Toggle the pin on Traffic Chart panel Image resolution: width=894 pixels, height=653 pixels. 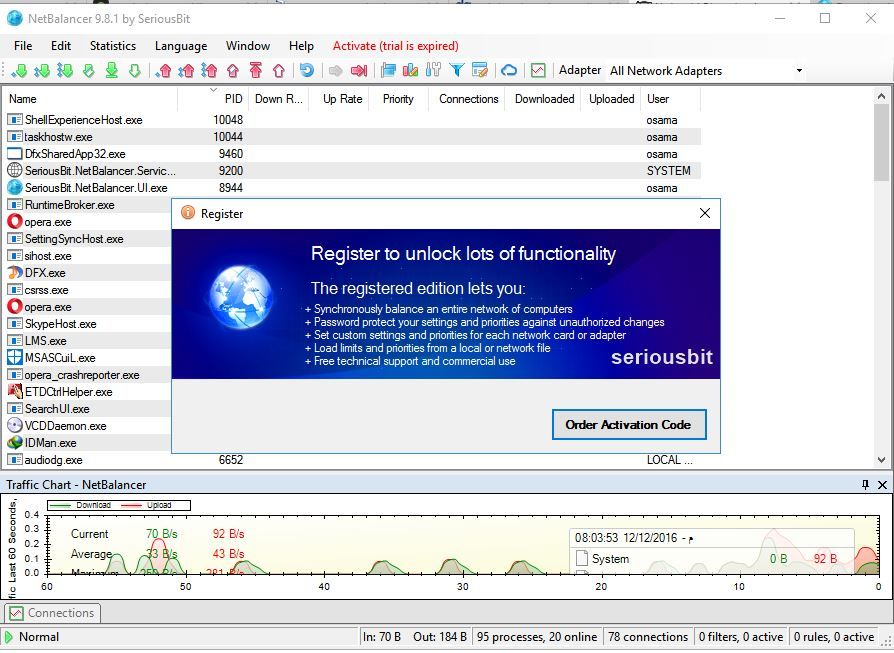tap(865, 485)
